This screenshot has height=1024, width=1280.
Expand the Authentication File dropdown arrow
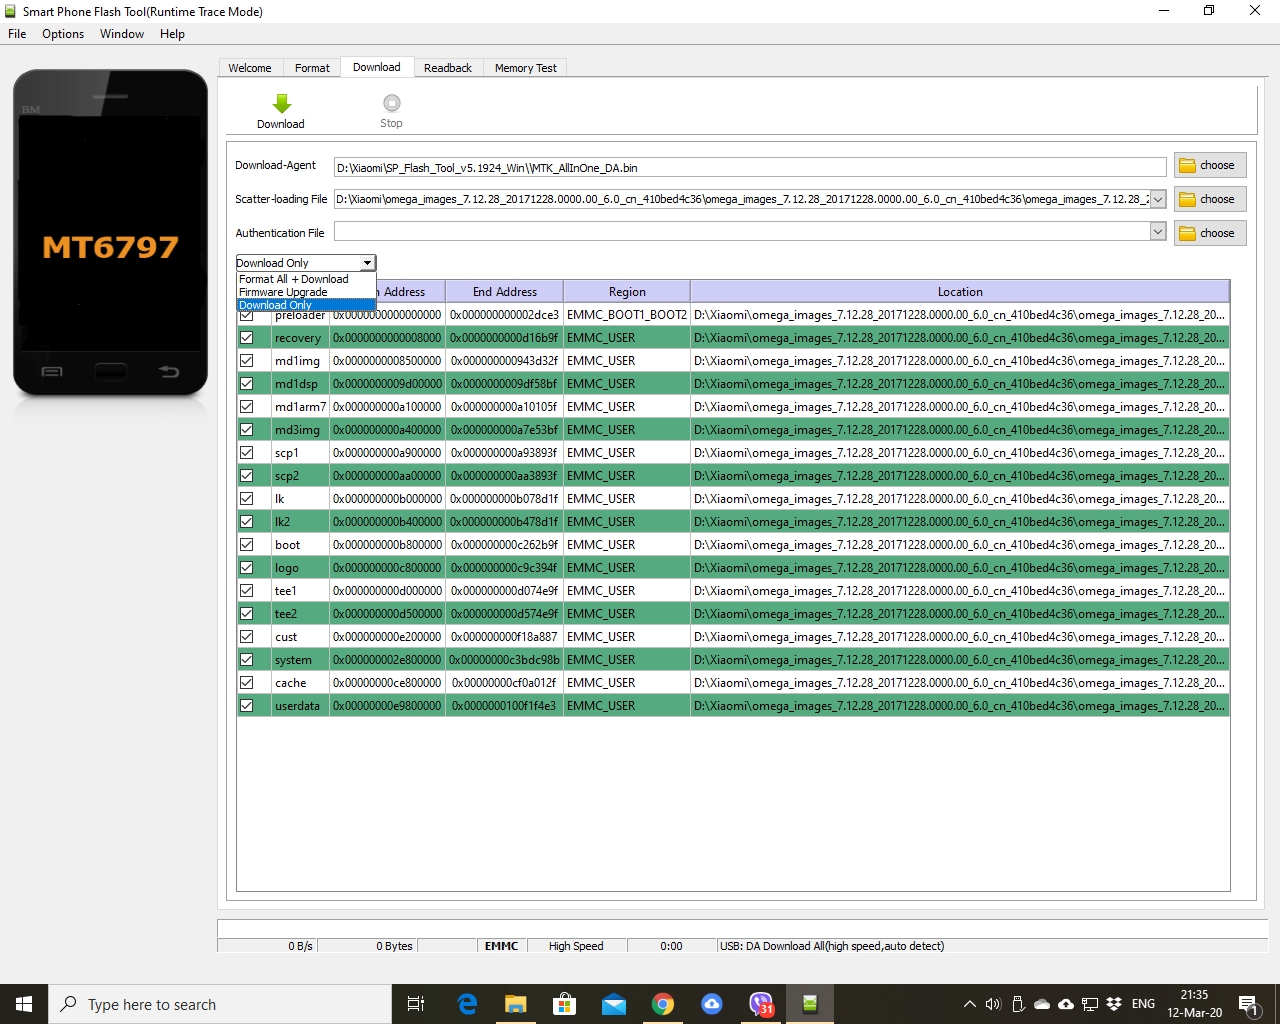pyautogui.click(x=1158, y=232)
